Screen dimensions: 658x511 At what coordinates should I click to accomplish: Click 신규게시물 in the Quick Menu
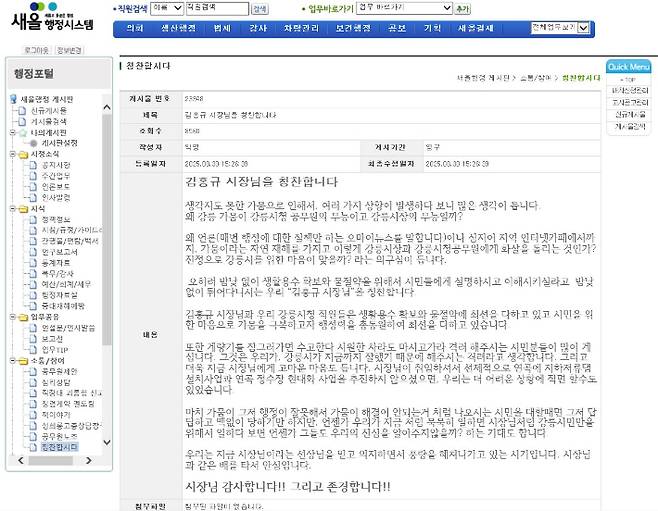tap(630, 114)
